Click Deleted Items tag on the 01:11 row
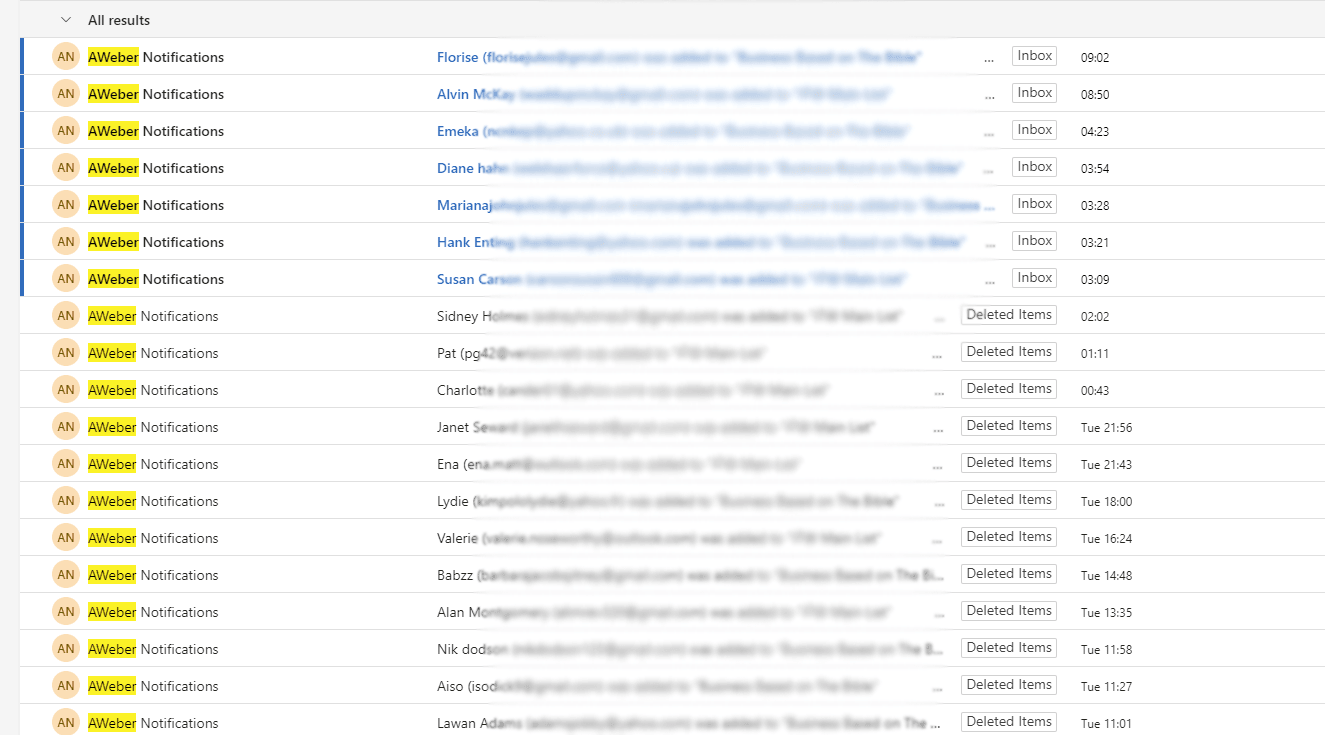This screenshot has width=1325, height=735. (1009, 352)
